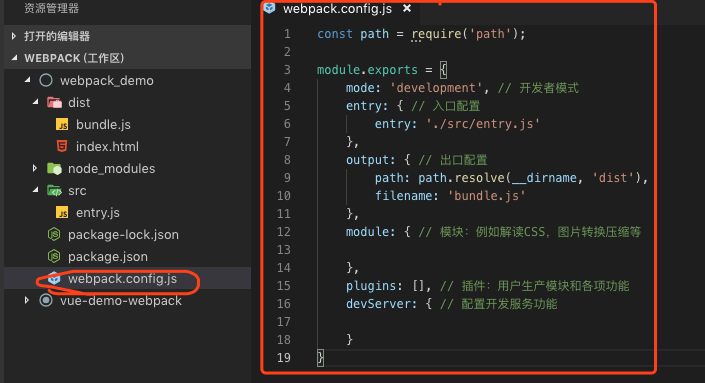Image resolution: width=705 pixels, height=383 pixels.
Task: Click line number 12 in the gutter
Action: (x=284, y=232)
